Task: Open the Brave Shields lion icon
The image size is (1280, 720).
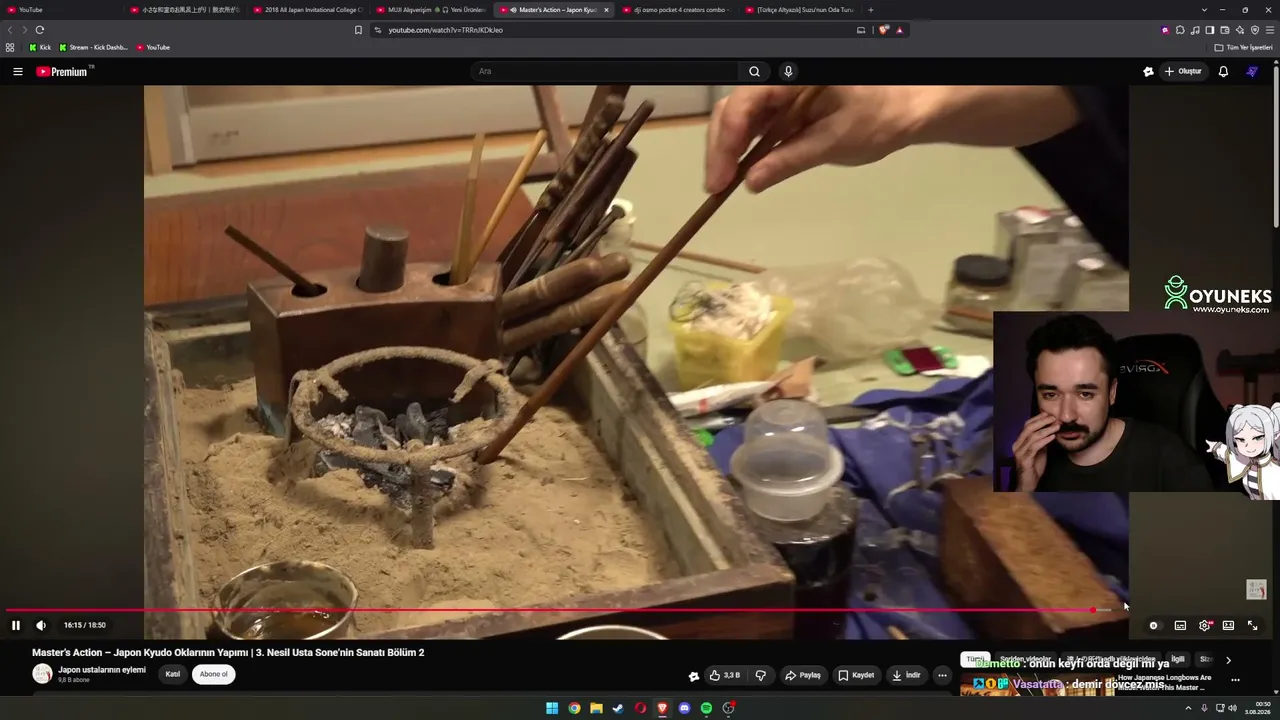Action: (884, 30)
